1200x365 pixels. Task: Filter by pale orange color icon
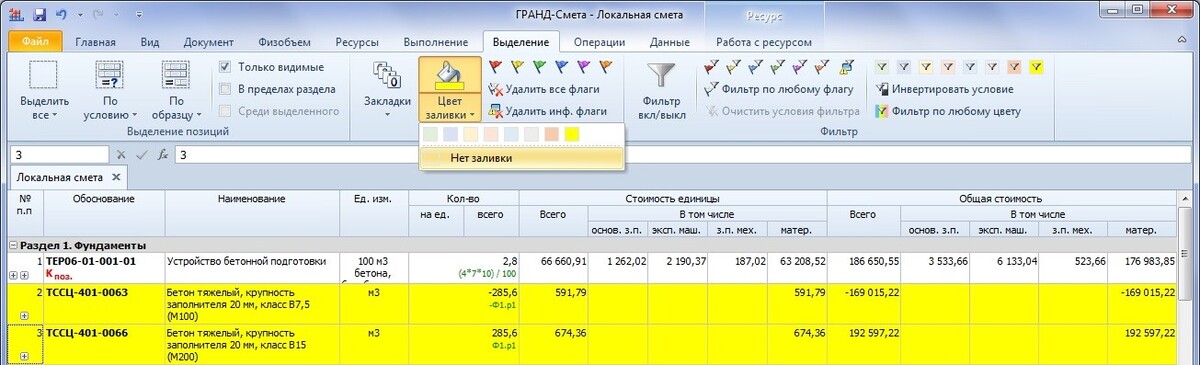pyautogui.click(x=926, y=67)
